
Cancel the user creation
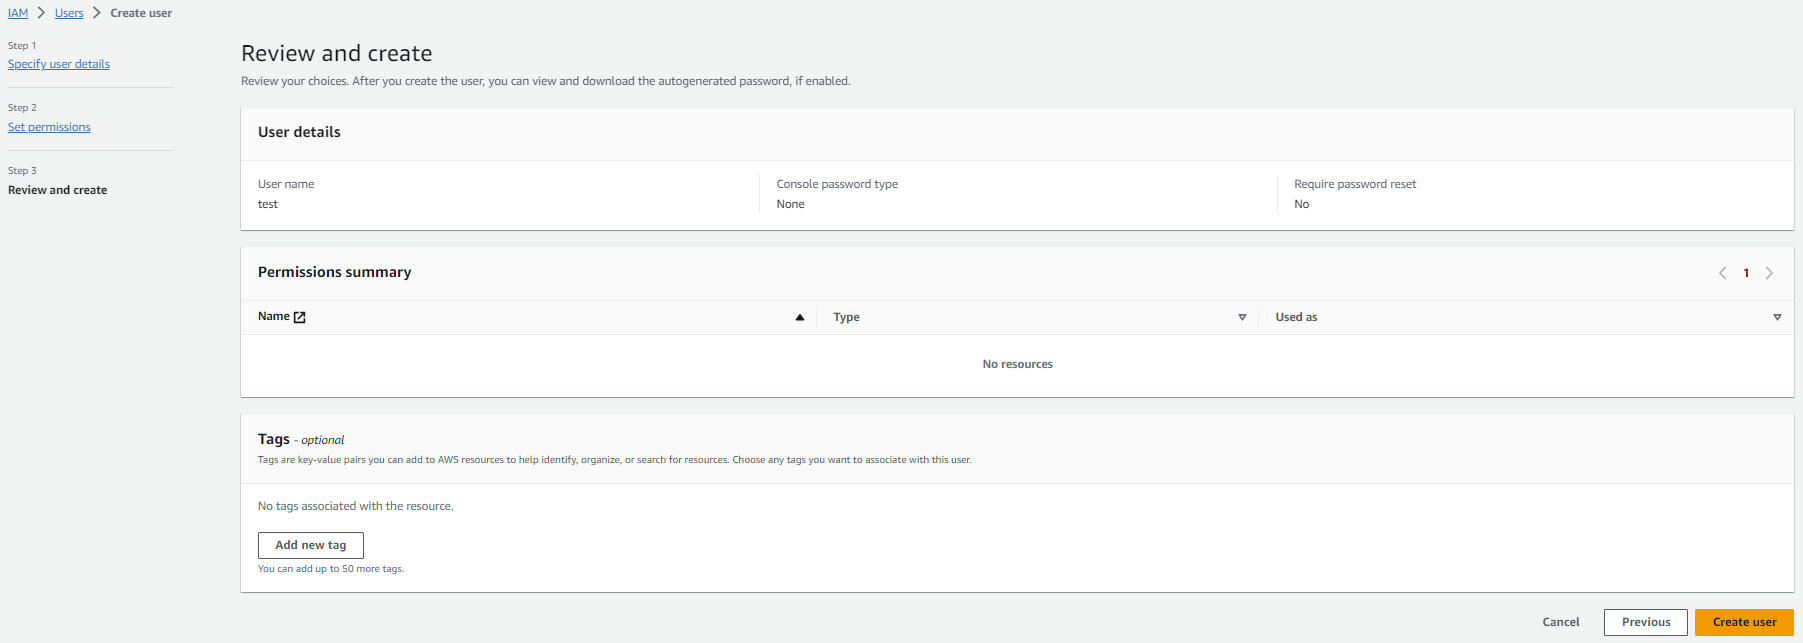pos(1560,622)
